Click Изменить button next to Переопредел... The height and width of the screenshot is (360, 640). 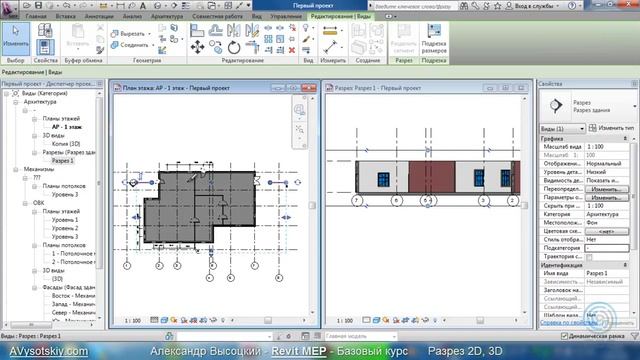[607, 189]
